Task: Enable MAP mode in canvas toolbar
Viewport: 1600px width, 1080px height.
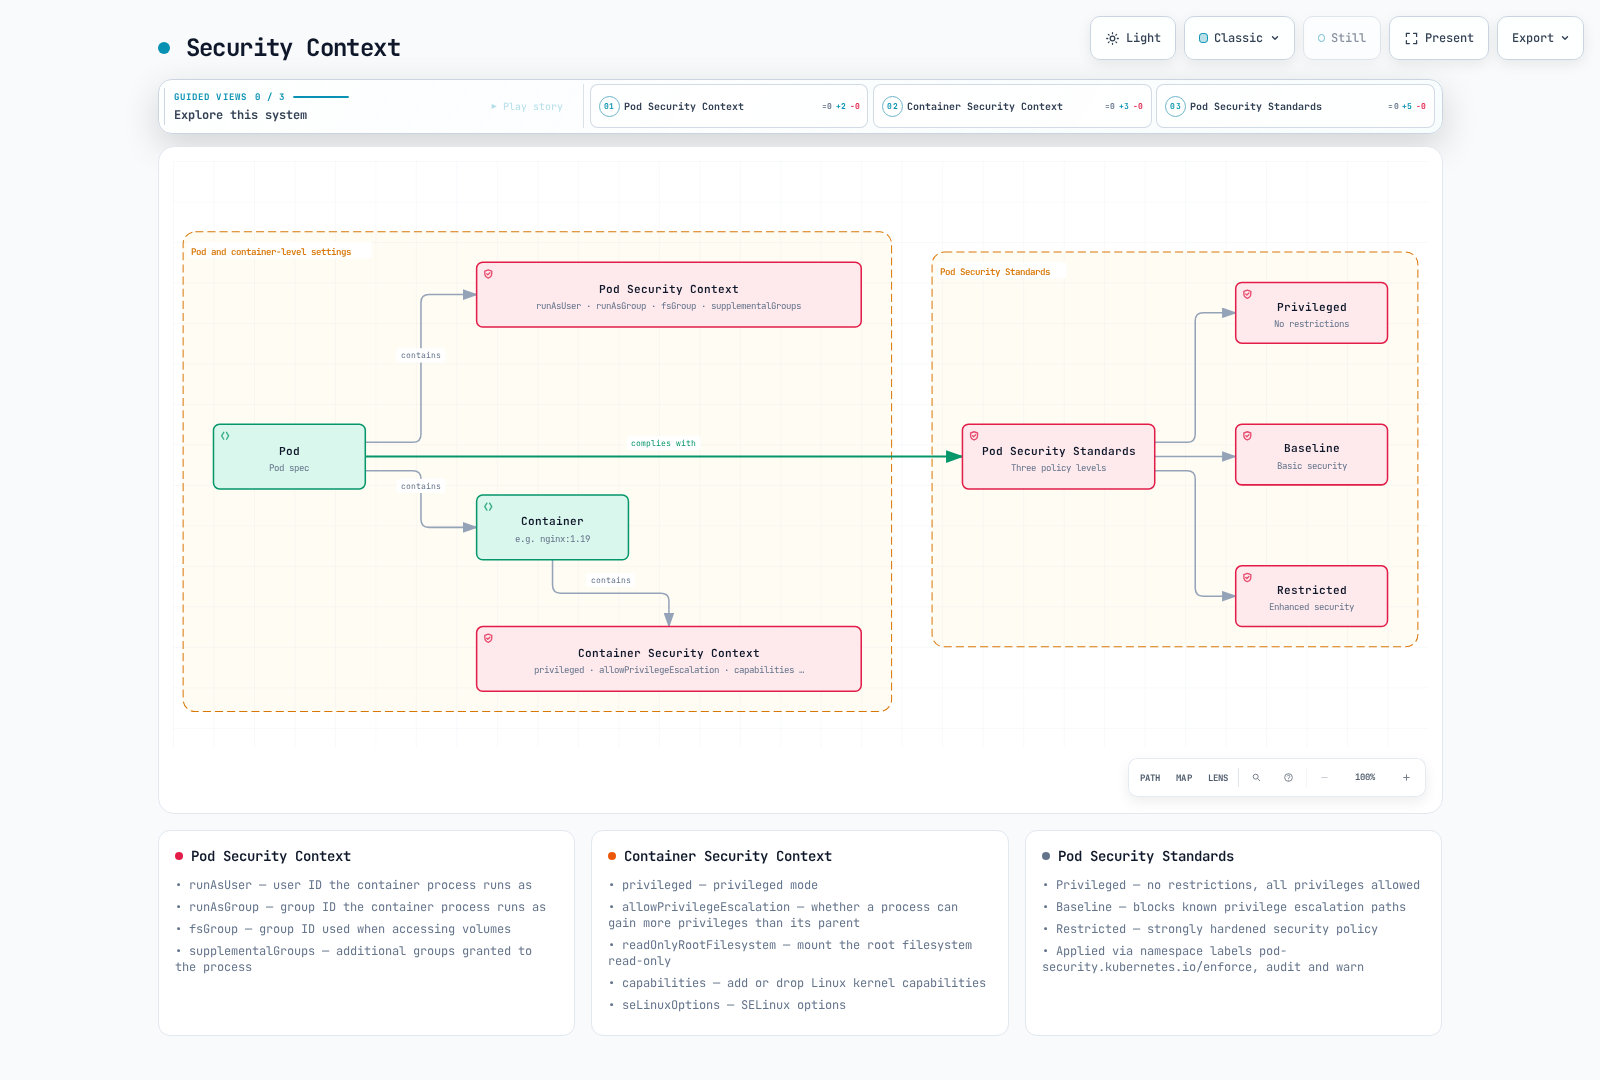Action: pos(1184,777)
